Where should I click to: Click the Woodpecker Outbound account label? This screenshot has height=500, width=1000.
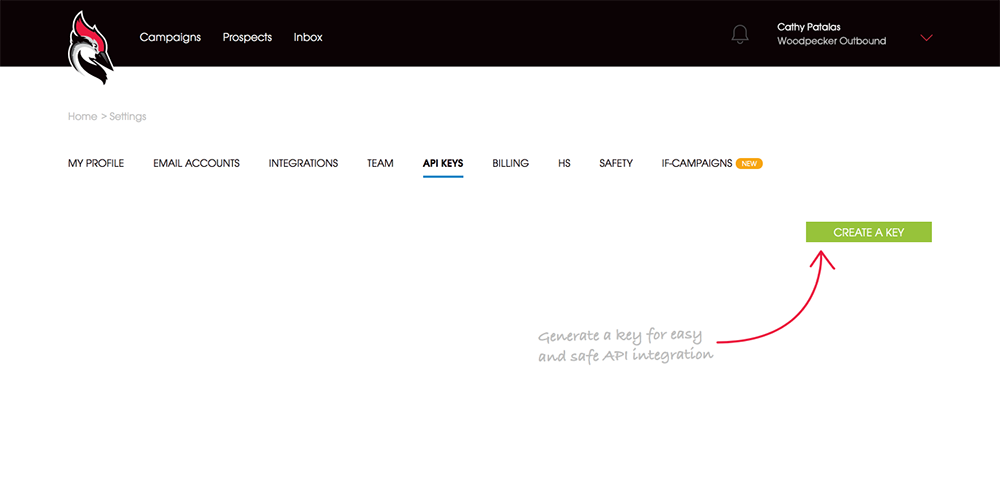tap(832, 41)
